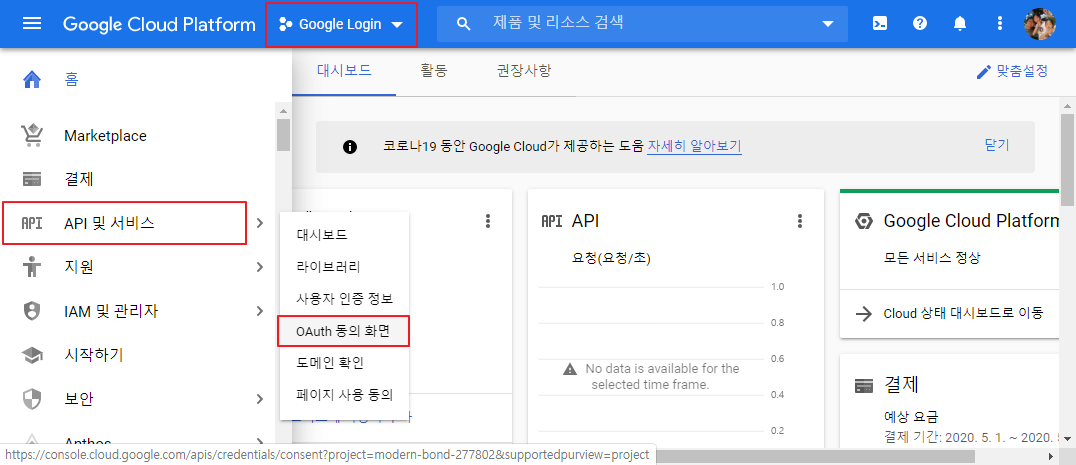Click the billing card icon beside 결제 in sidebar
The height and width of the screenshot is (465, 1076).
32,180
